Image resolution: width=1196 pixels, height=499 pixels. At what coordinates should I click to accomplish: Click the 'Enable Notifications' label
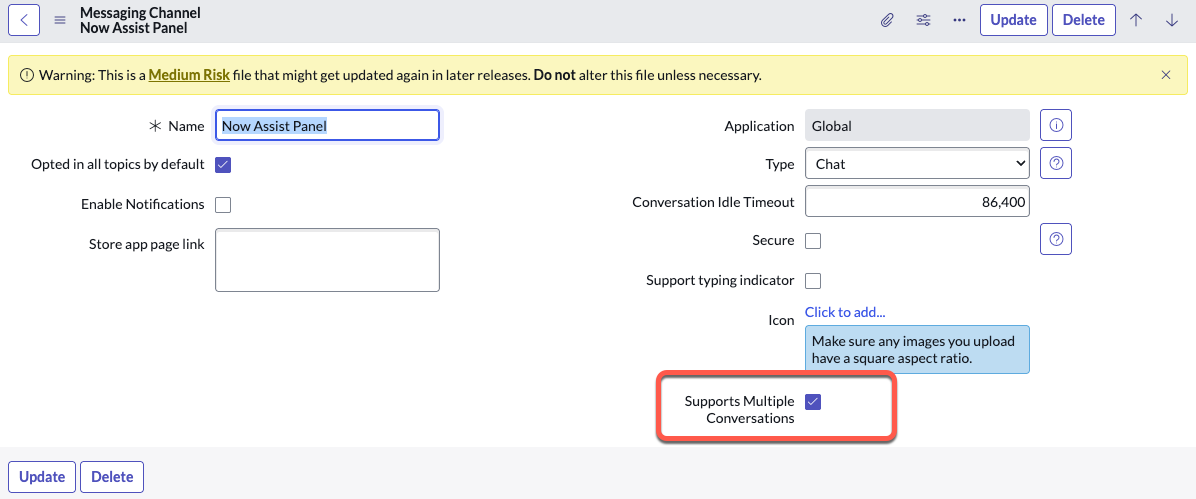(x=143, y=204)
